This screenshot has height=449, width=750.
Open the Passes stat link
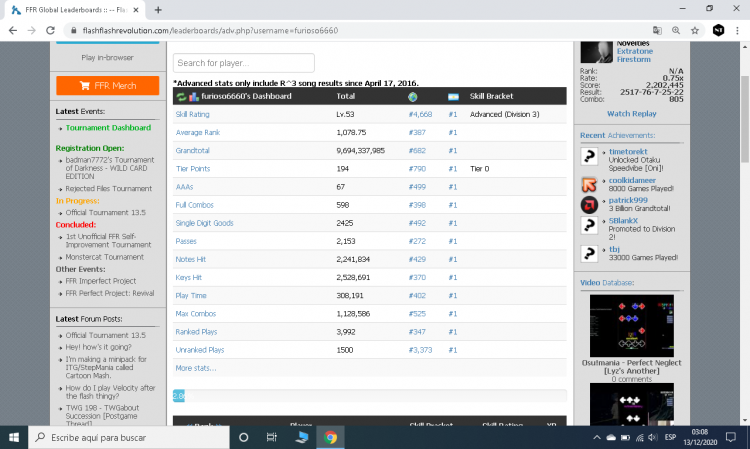tap(186, 241)
